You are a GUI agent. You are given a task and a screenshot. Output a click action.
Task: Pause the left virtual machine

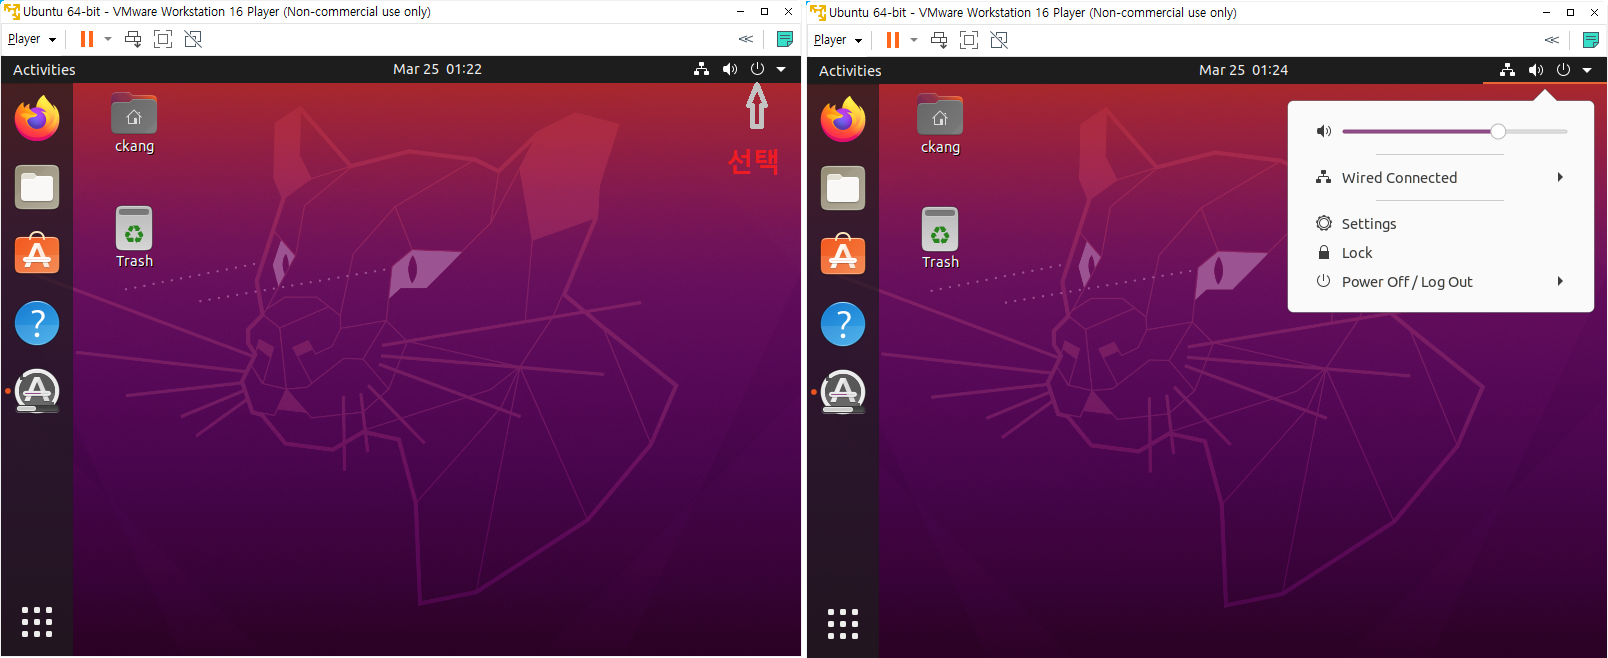click(x=87, y=39)
